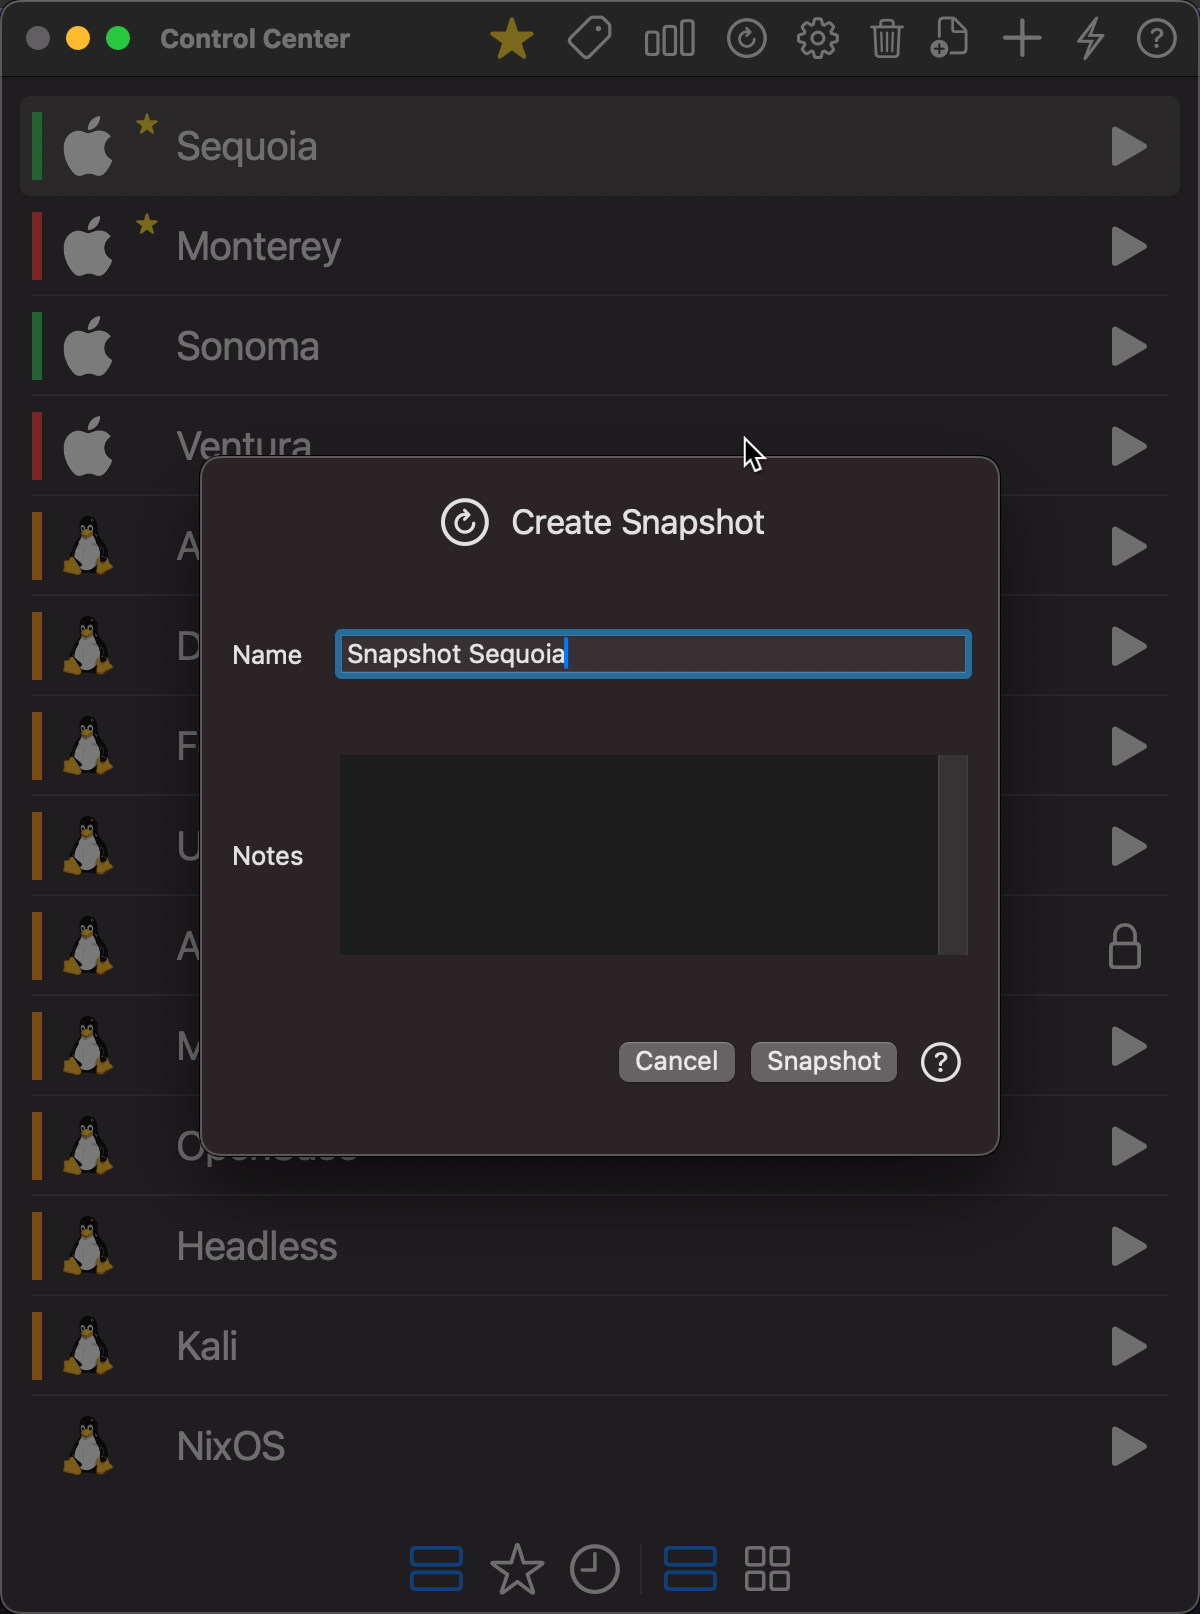Viewport: 1200px width, 1614px height.
Task: Start the Monterey virtual machine
Action: pos(1129,246)
